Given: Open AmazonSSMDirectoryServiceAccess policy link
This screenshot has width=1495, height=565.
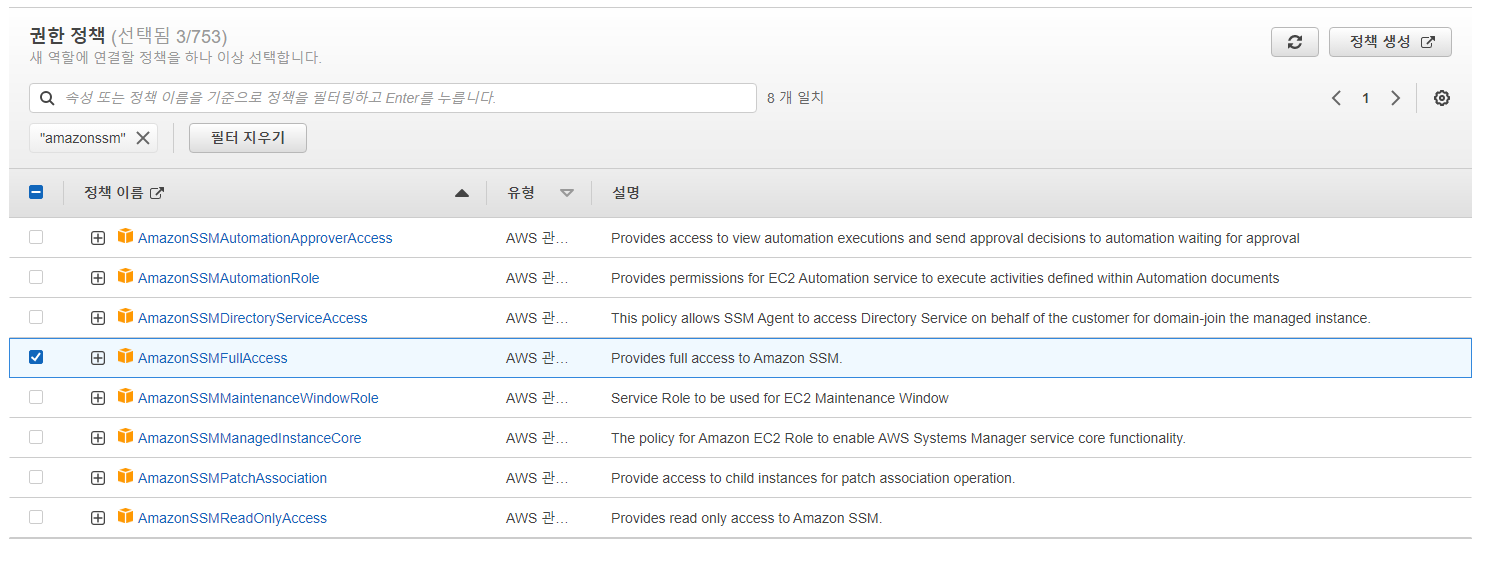Looking at the screenshot, I should (253, 318).
